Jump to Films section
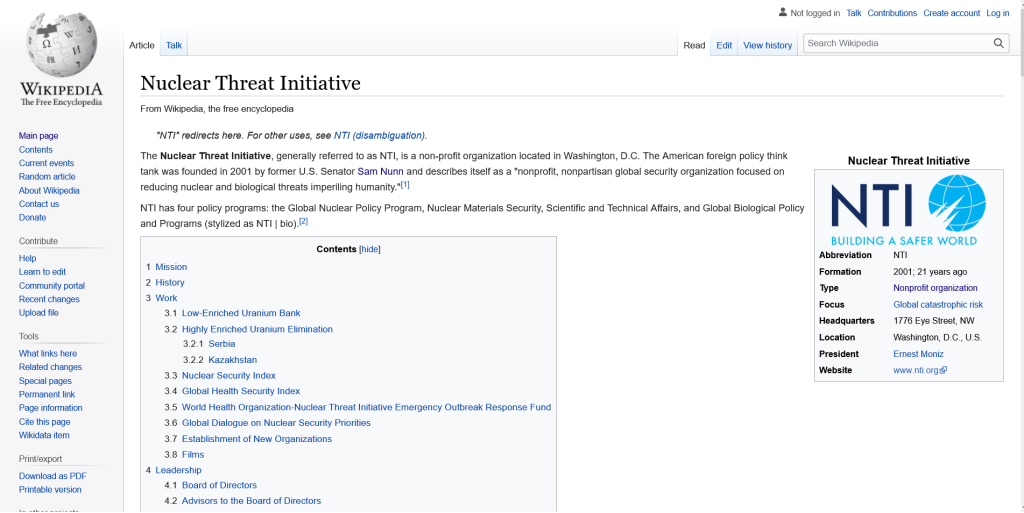1024x513 pixels. pos(193,455)
